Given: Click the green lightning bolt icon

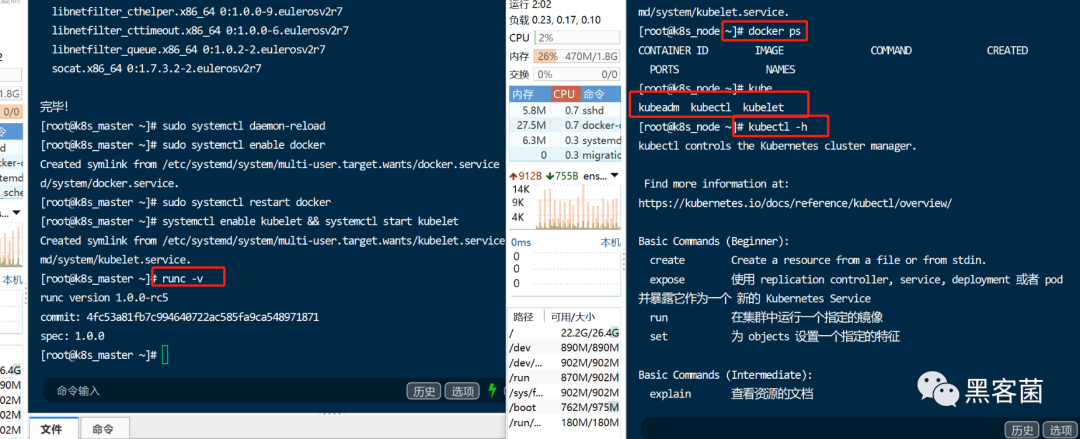Looking at the screenshot, I should [492, 391].
